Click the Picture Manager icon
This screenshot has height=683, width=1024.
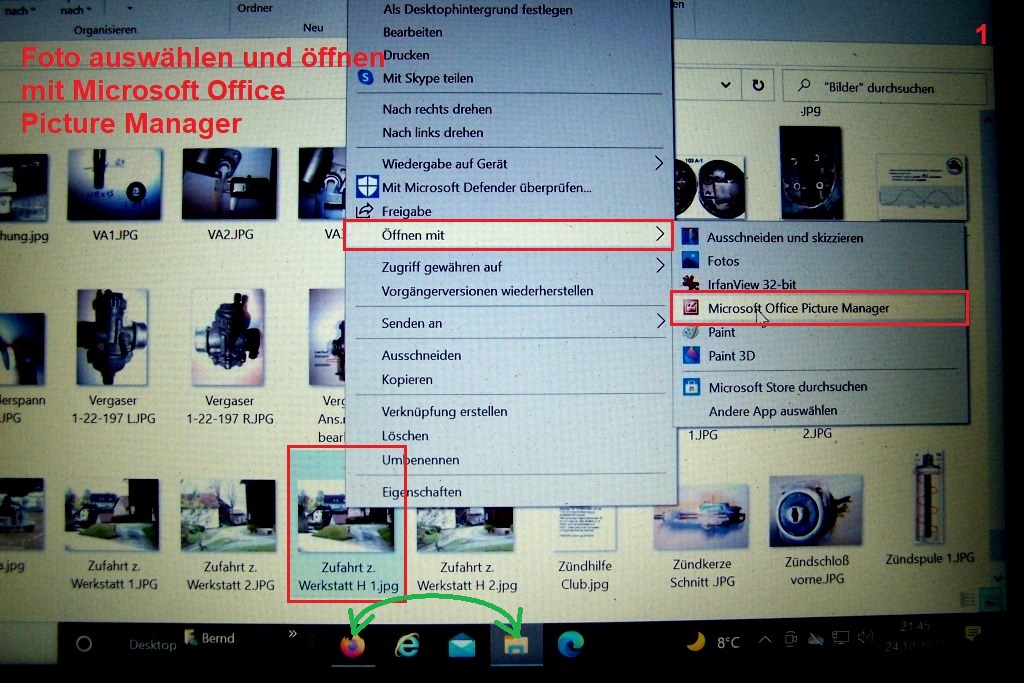(690, 307)
